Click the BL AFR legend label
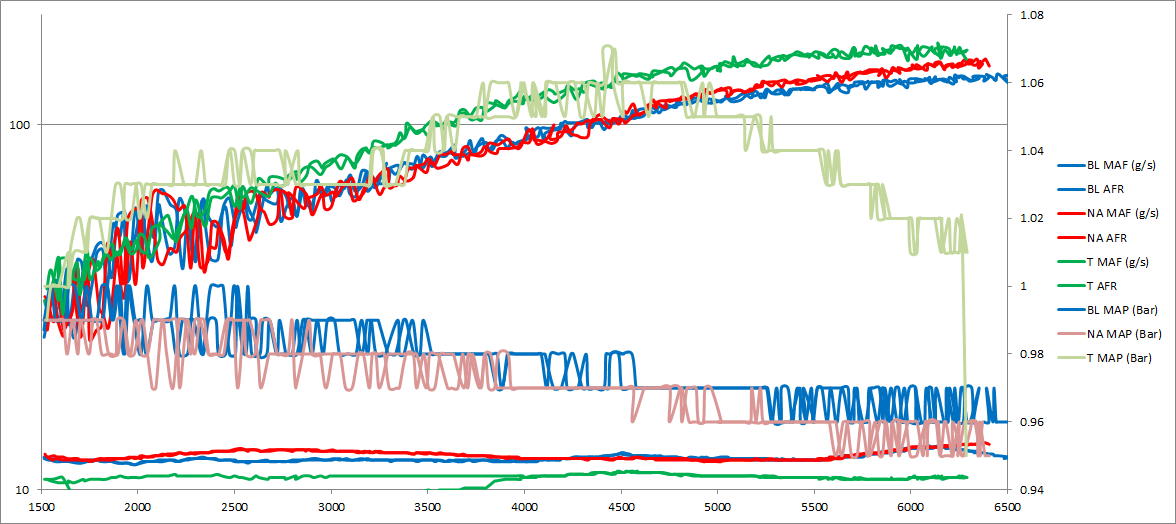 click(x=1108, y=188)
